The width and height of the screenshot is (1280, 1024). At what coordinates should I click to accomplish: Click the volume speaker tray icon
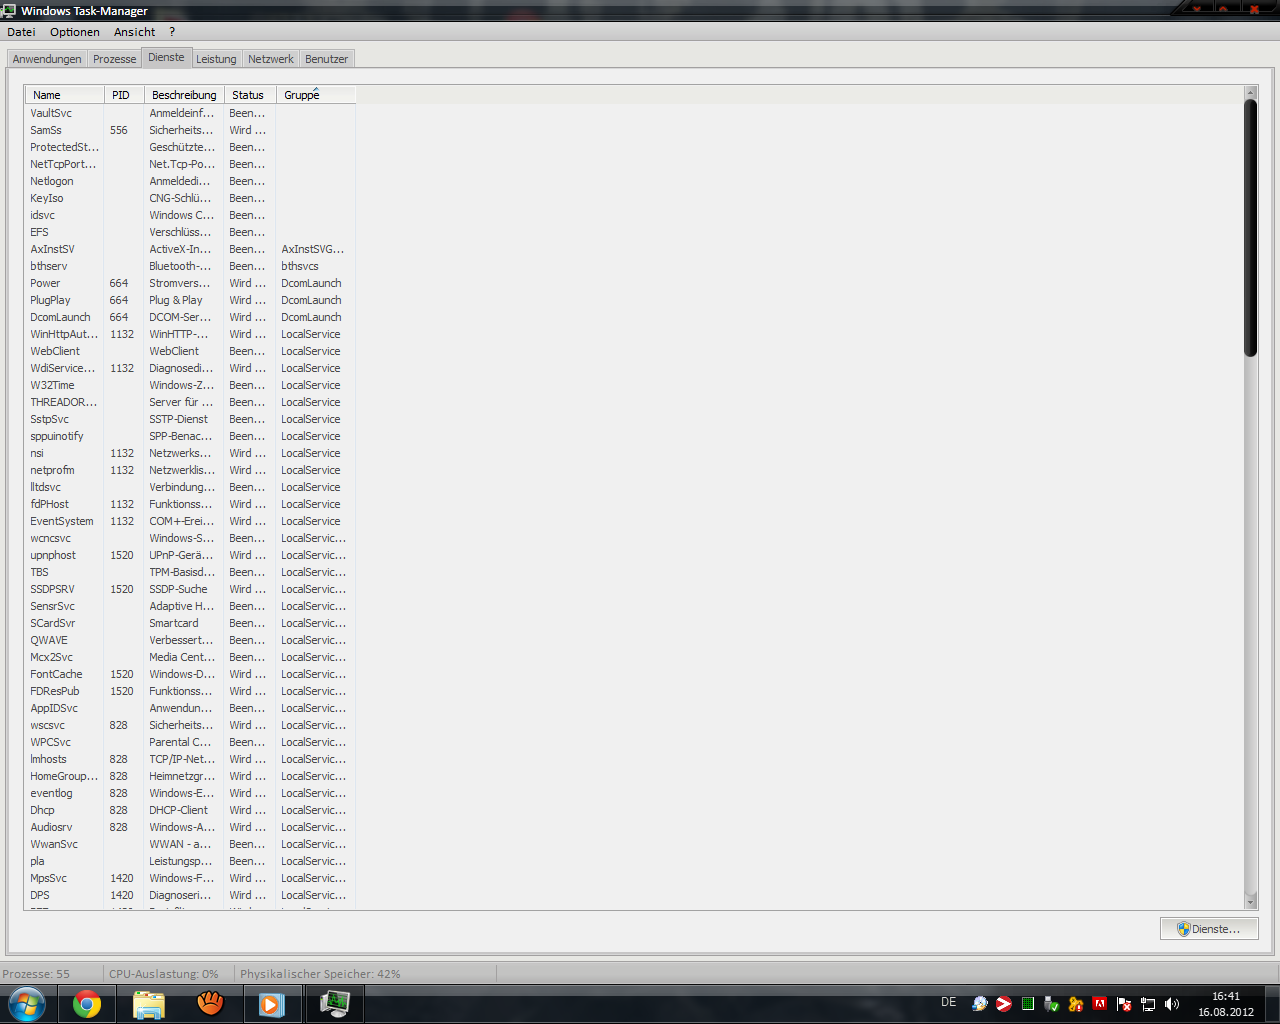coord(1172,1003)
